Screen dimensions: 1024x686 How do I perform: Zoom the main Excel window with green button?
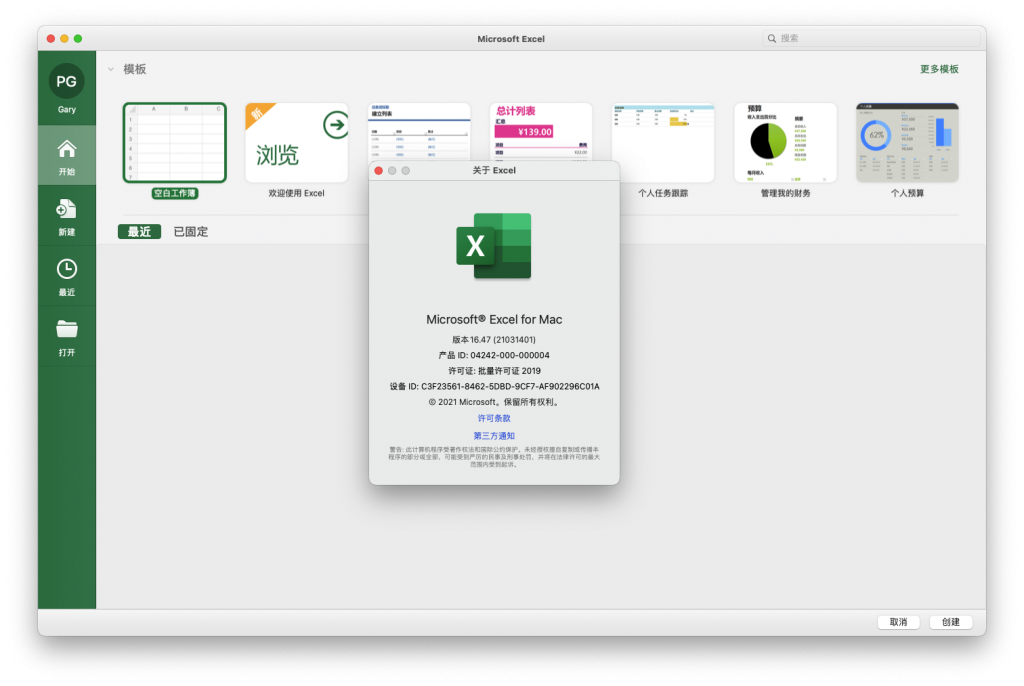(78, 39)
